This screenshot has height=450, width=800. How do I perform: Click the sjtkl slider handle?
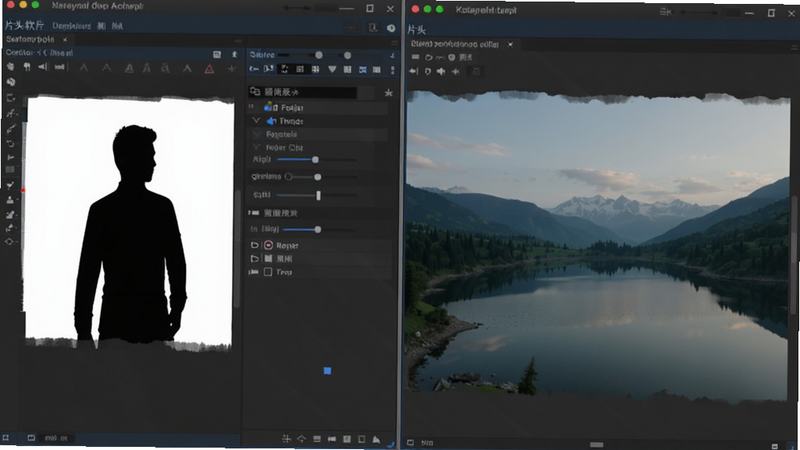(x=318, y=195)
